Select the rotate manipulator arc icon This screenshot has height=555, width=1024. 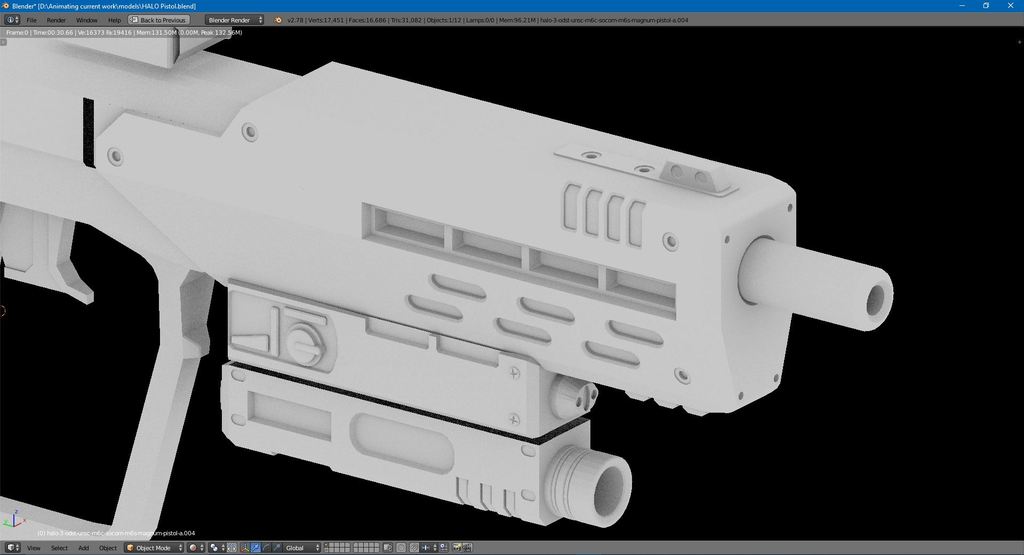pyautogui.click(x=266, y=548)
